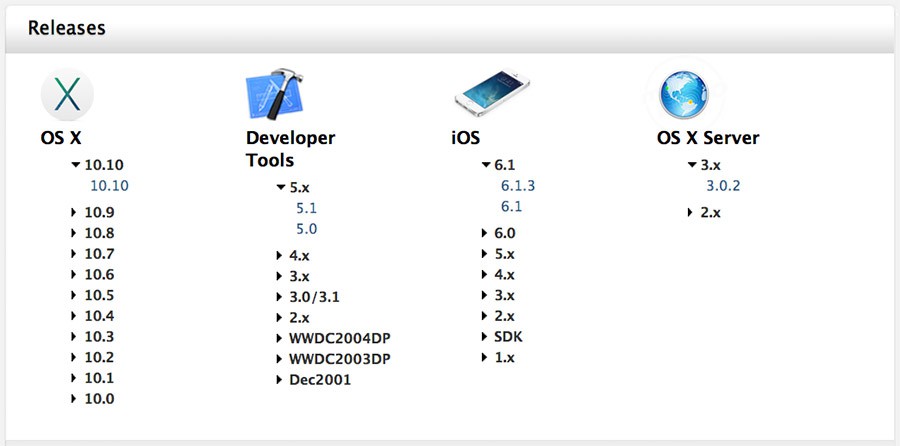Click the Developer Tools section heading
The width and height of the screenshot is (900, 446).
click(290, 149)
